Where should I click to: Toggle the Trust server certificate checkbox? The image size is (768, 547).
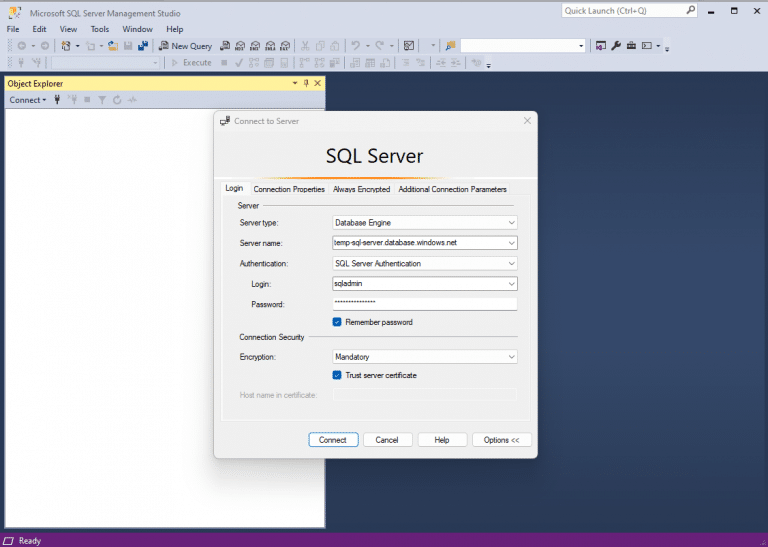pyautogui.click(x=337, y=376)
